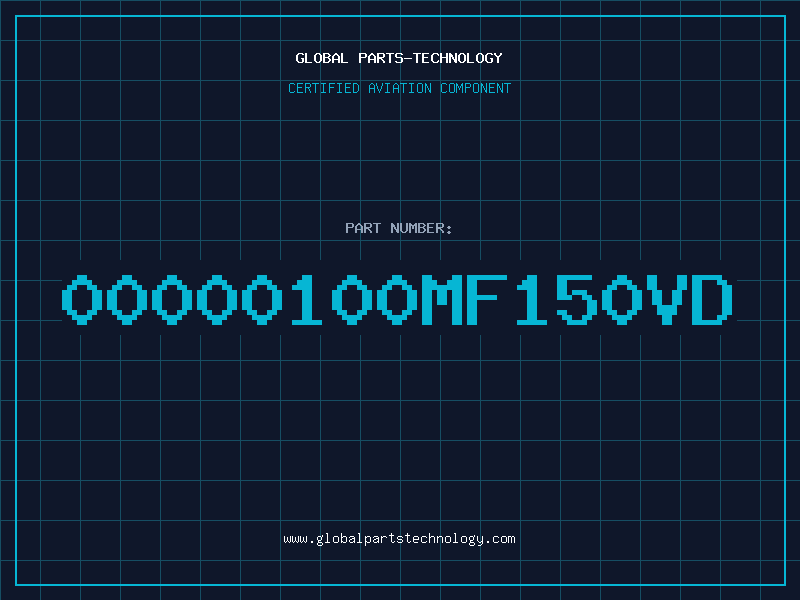
Task: Click the GLOBAL PARTS-TECHNOLOGY heading
Action: 399,58
